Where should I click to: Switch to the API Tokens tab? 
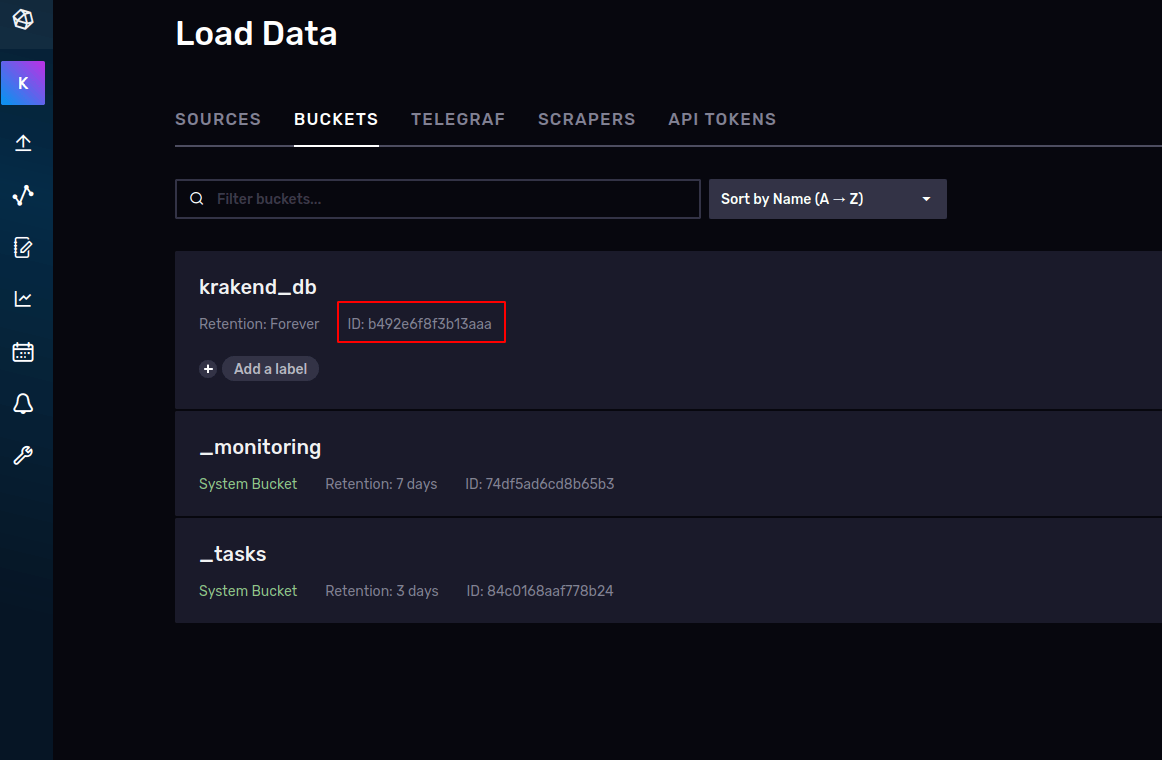[722, 119]
